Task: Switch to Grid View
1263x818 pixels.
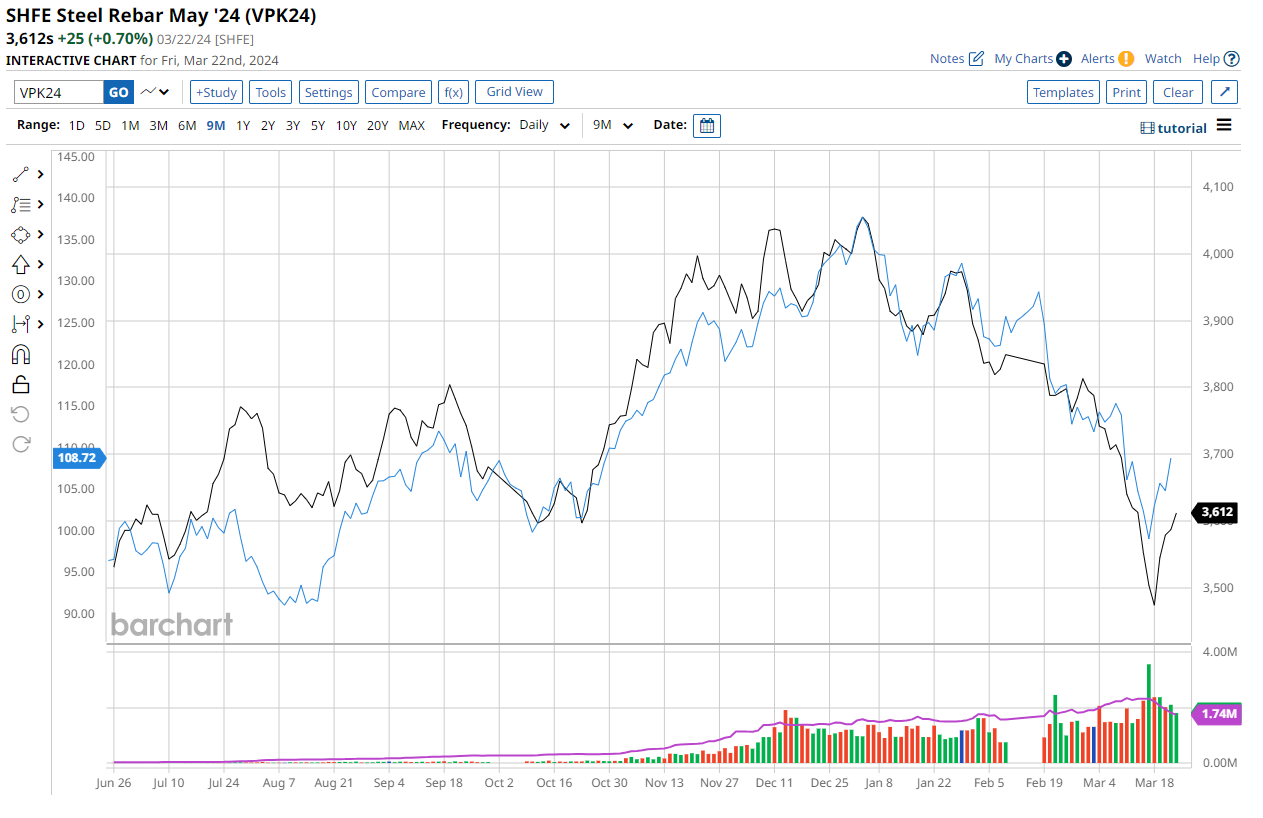Action: (x=514, y=92)
